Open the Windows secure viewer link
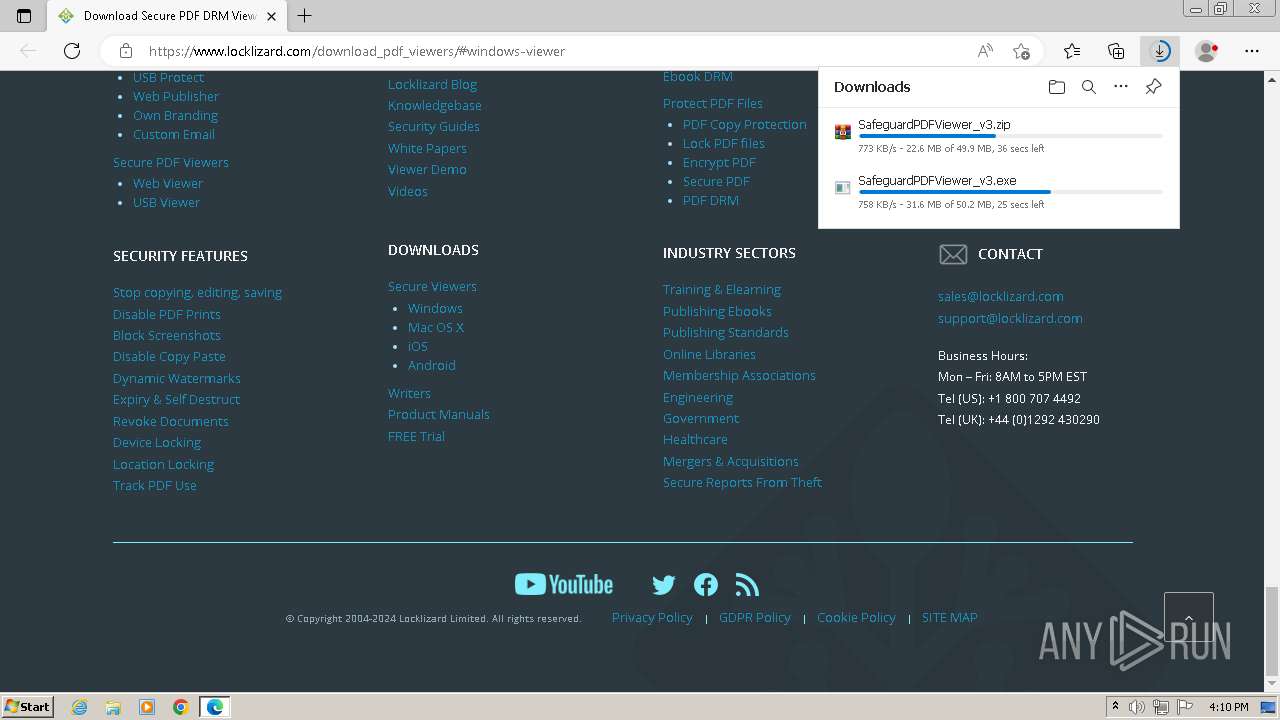 click(x=435, y=308)
